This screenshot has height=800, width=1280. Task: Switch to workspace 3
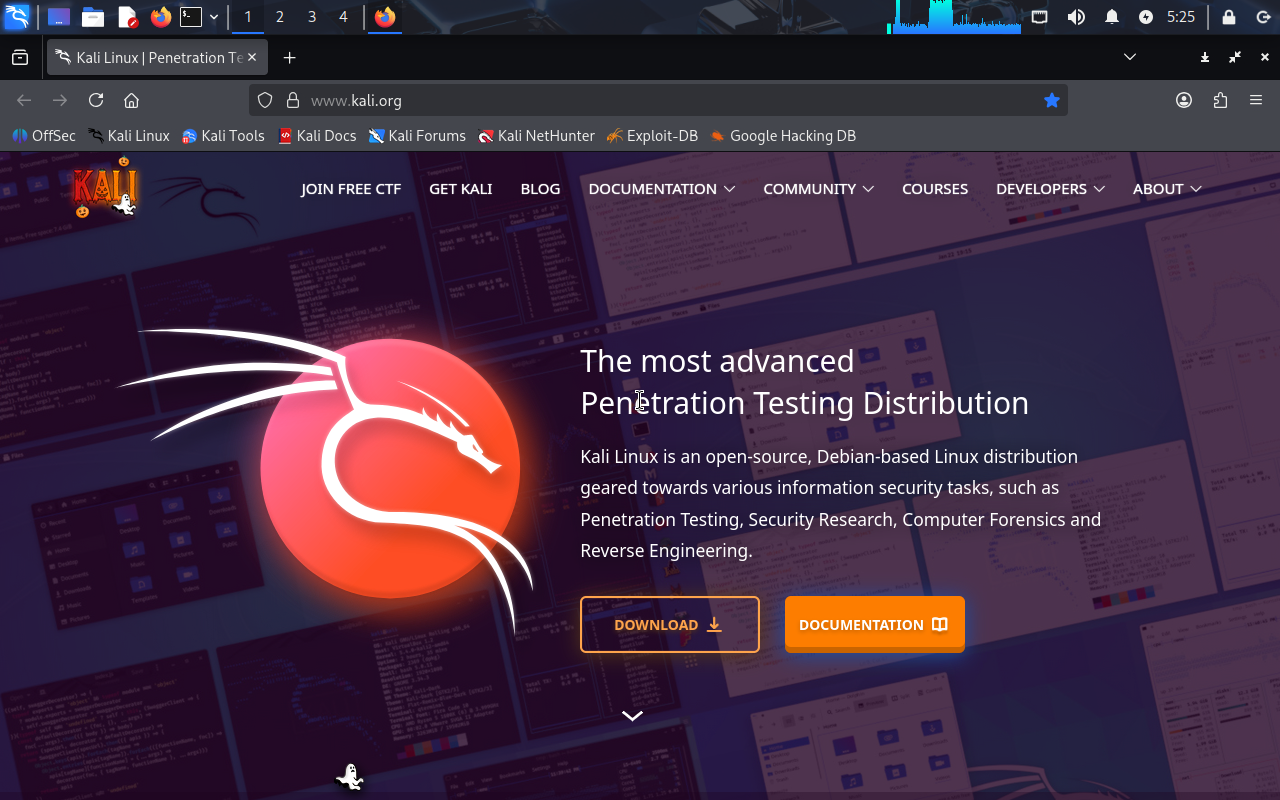pyautogui.click(x=312, y=17)
